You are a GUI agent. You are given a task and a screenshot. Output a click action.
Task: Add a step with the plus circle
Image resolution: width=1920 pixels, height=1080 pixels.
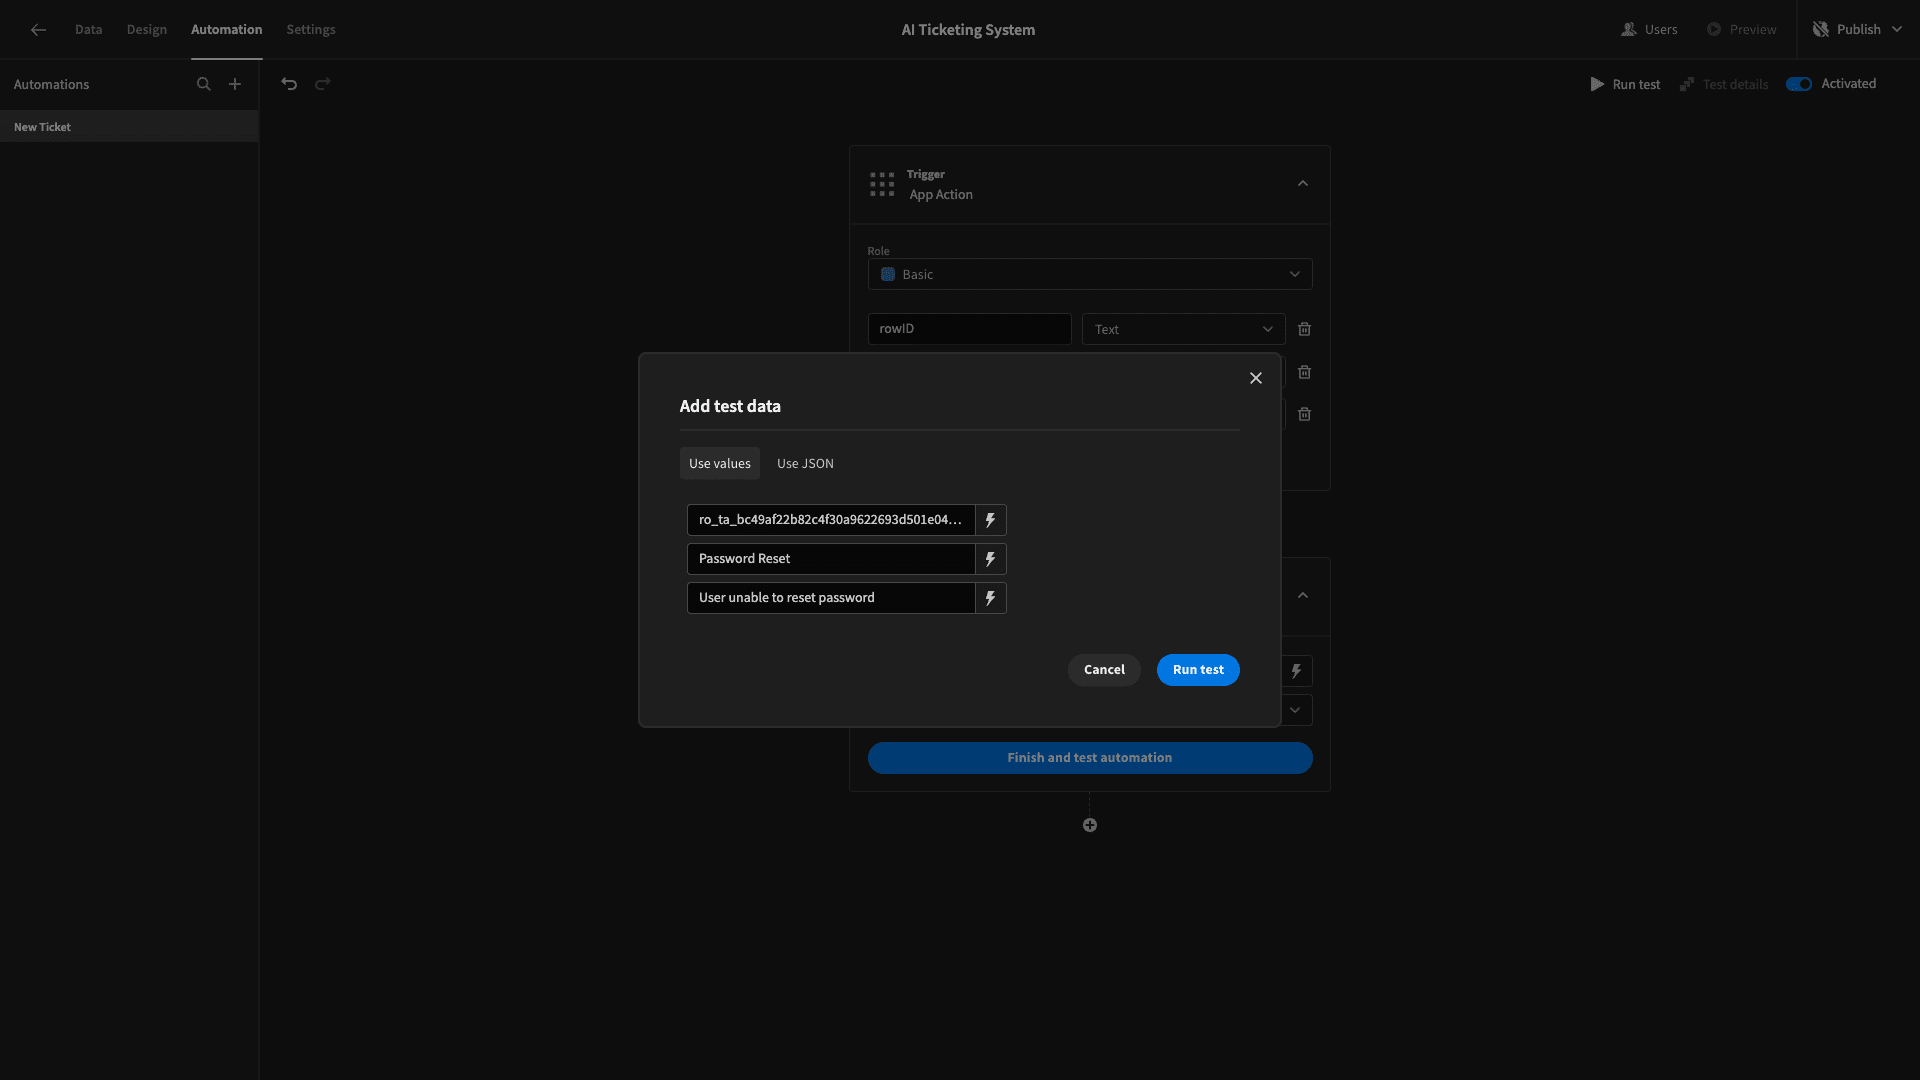[x=1090, y=825]
